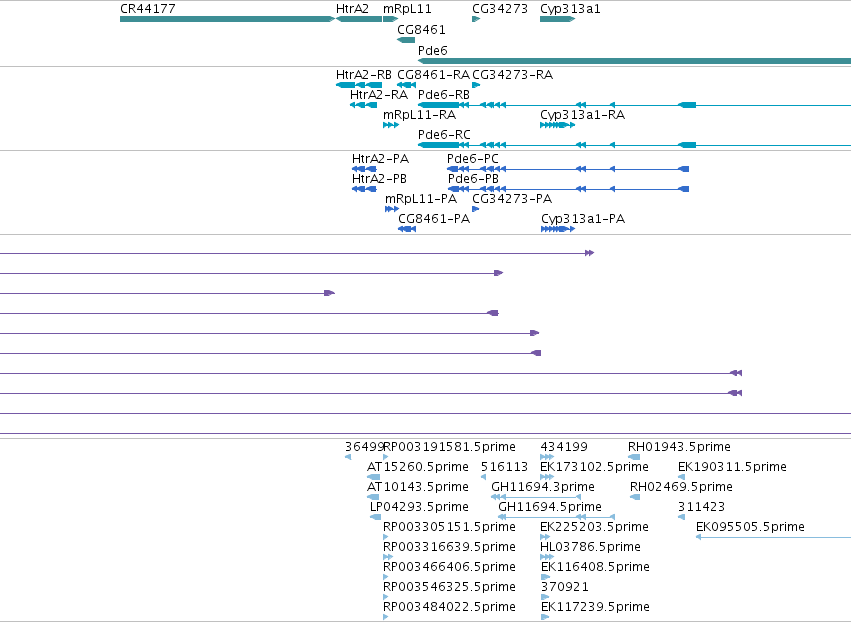The width and height of the screenshot is (851, 622).
Task: Select the 370921 feature label
Action: click(565, 587)
